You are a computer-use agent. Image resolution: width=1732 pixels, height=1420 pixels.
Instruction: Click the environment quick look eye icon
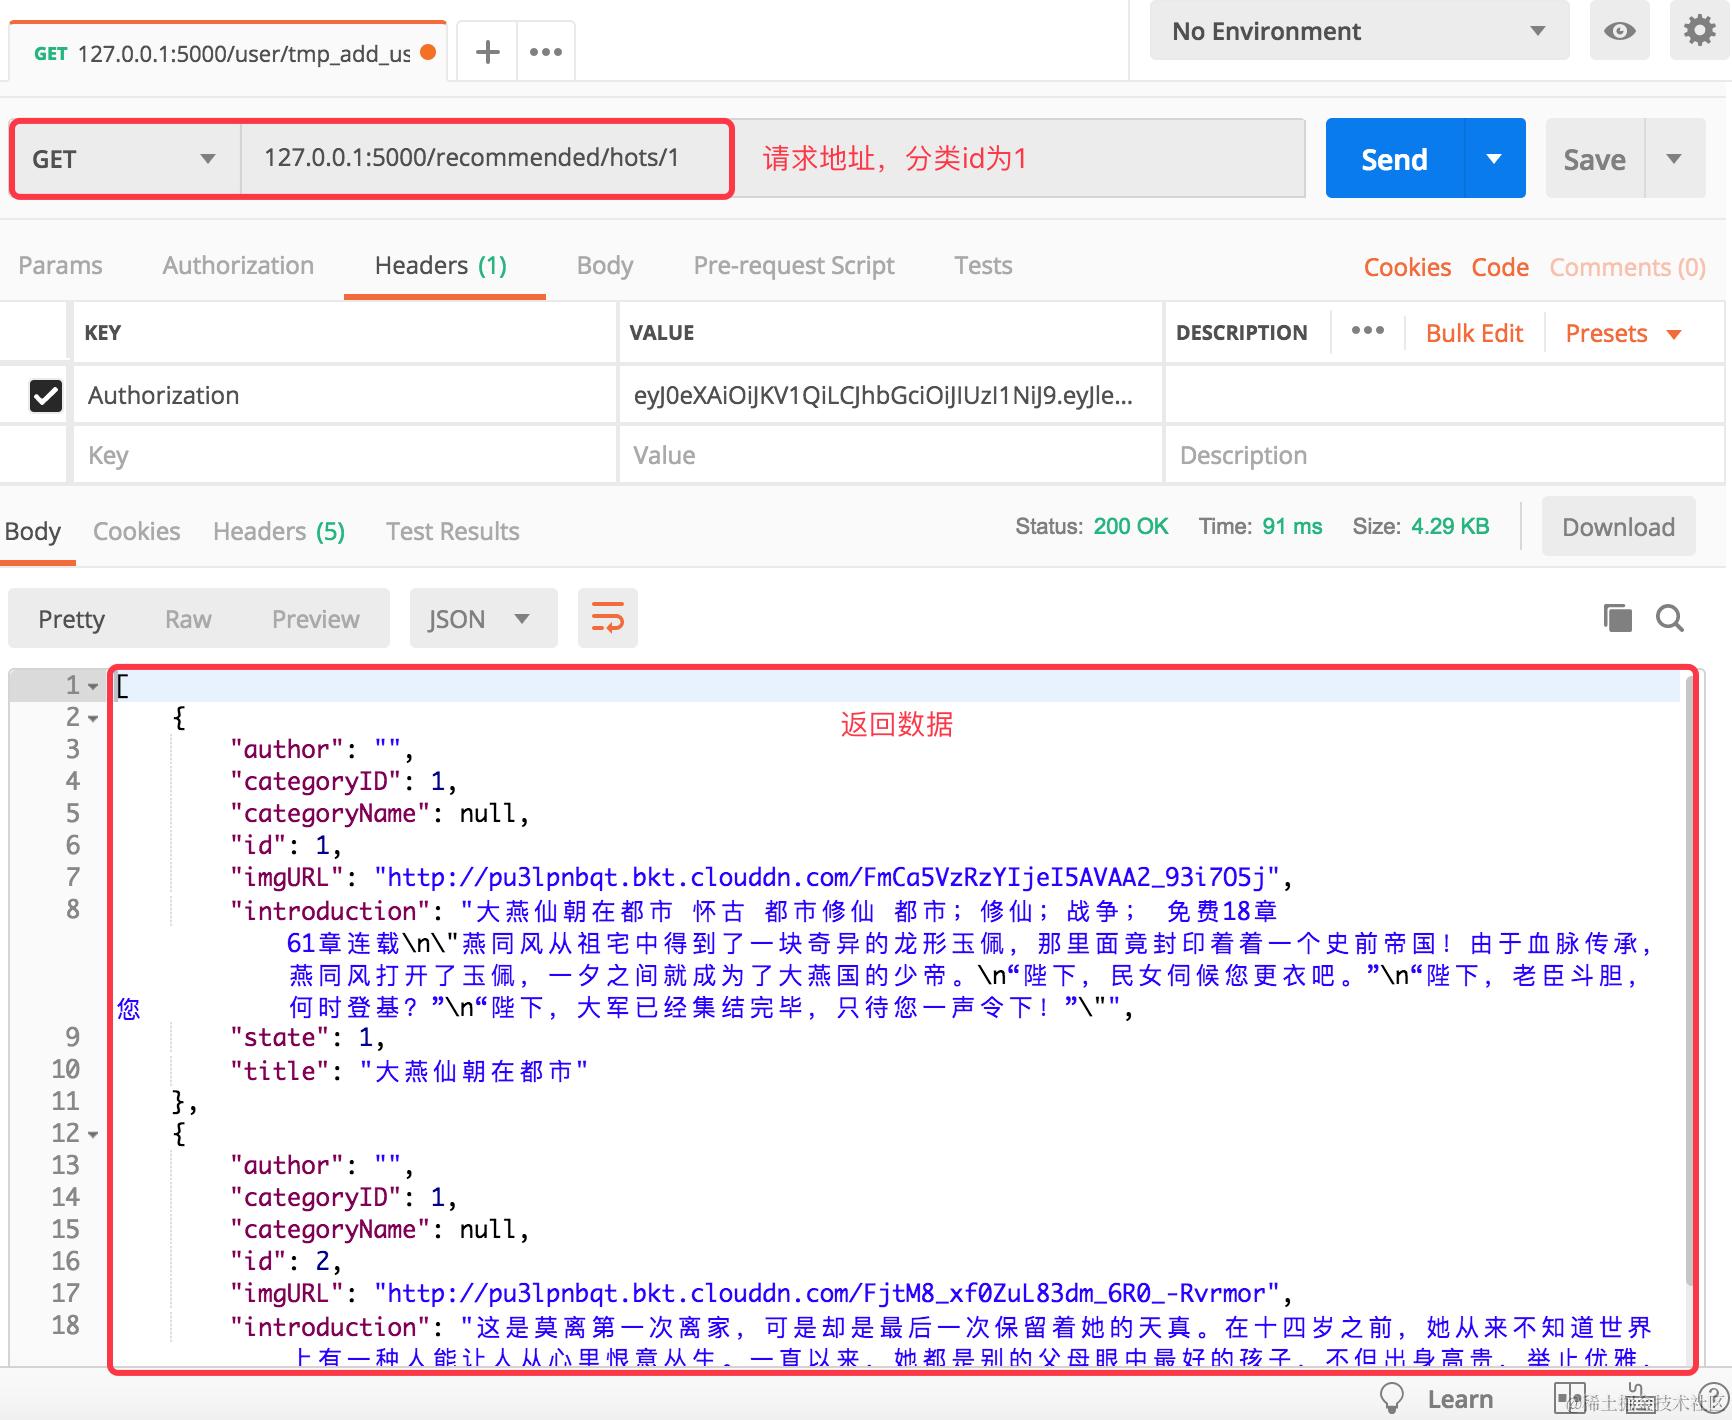click(x=1619, y=31)
